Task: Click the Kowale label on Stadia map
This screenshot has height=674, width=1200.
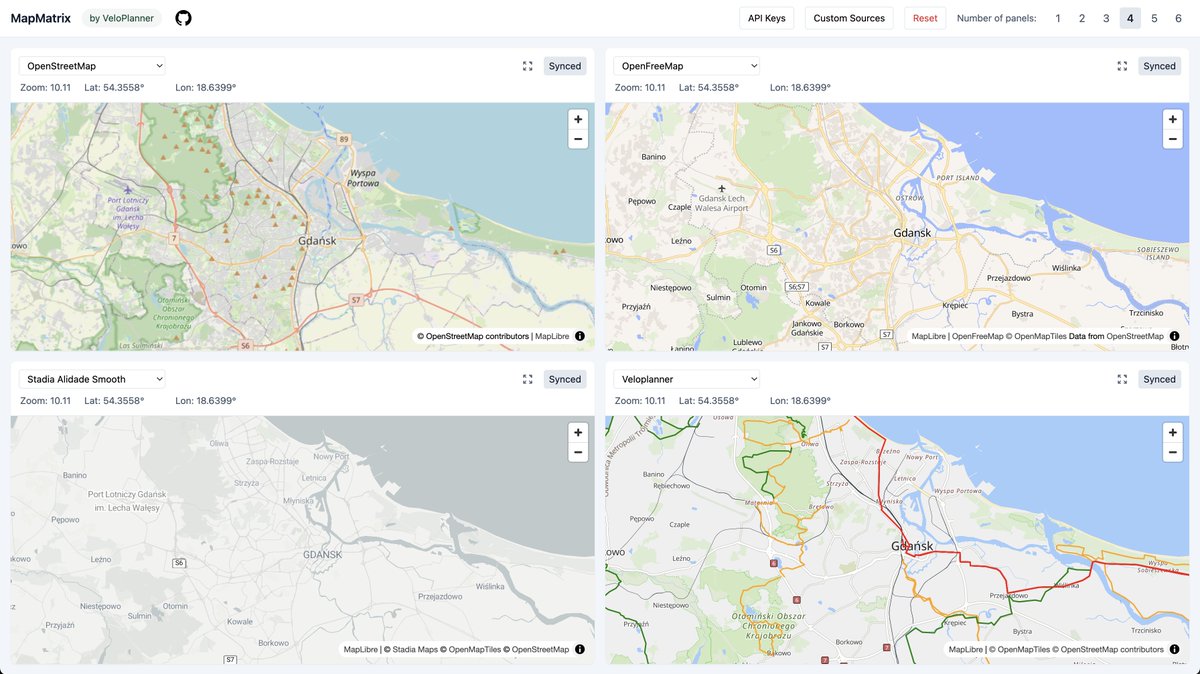Action: pyautogui.click(x=241, y=621)
